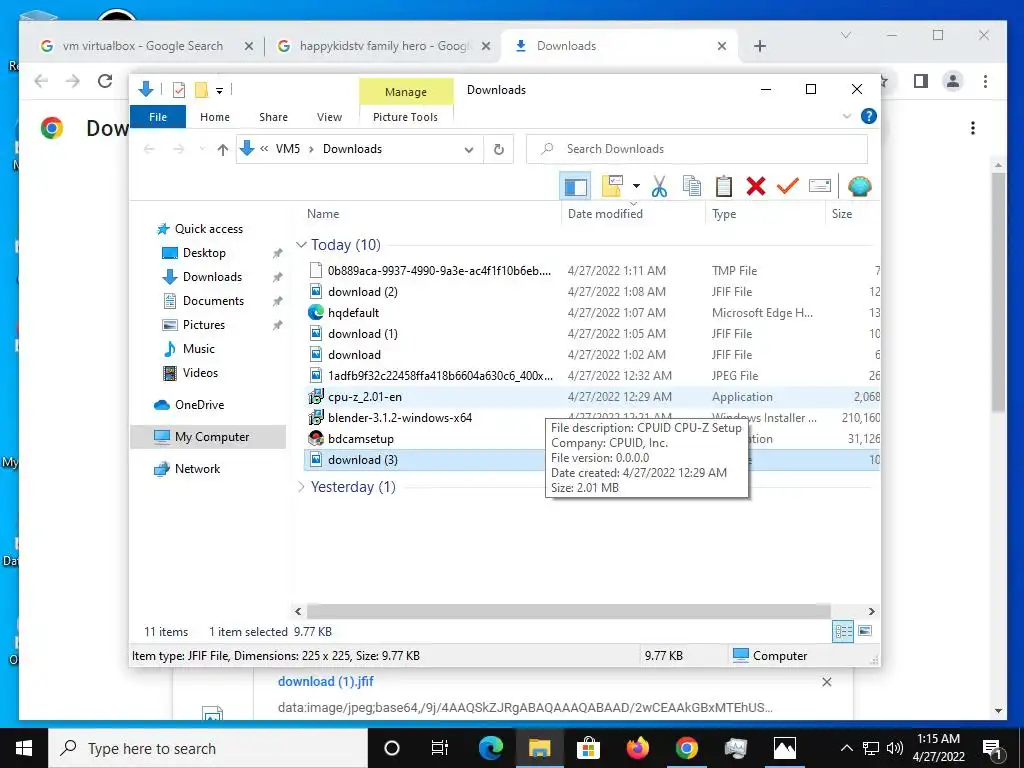Image resolution: width=1024 pixels, height=768 pixels.
Task: Click the horizontal scrollbar in file list
Action: tap(568, 611)
